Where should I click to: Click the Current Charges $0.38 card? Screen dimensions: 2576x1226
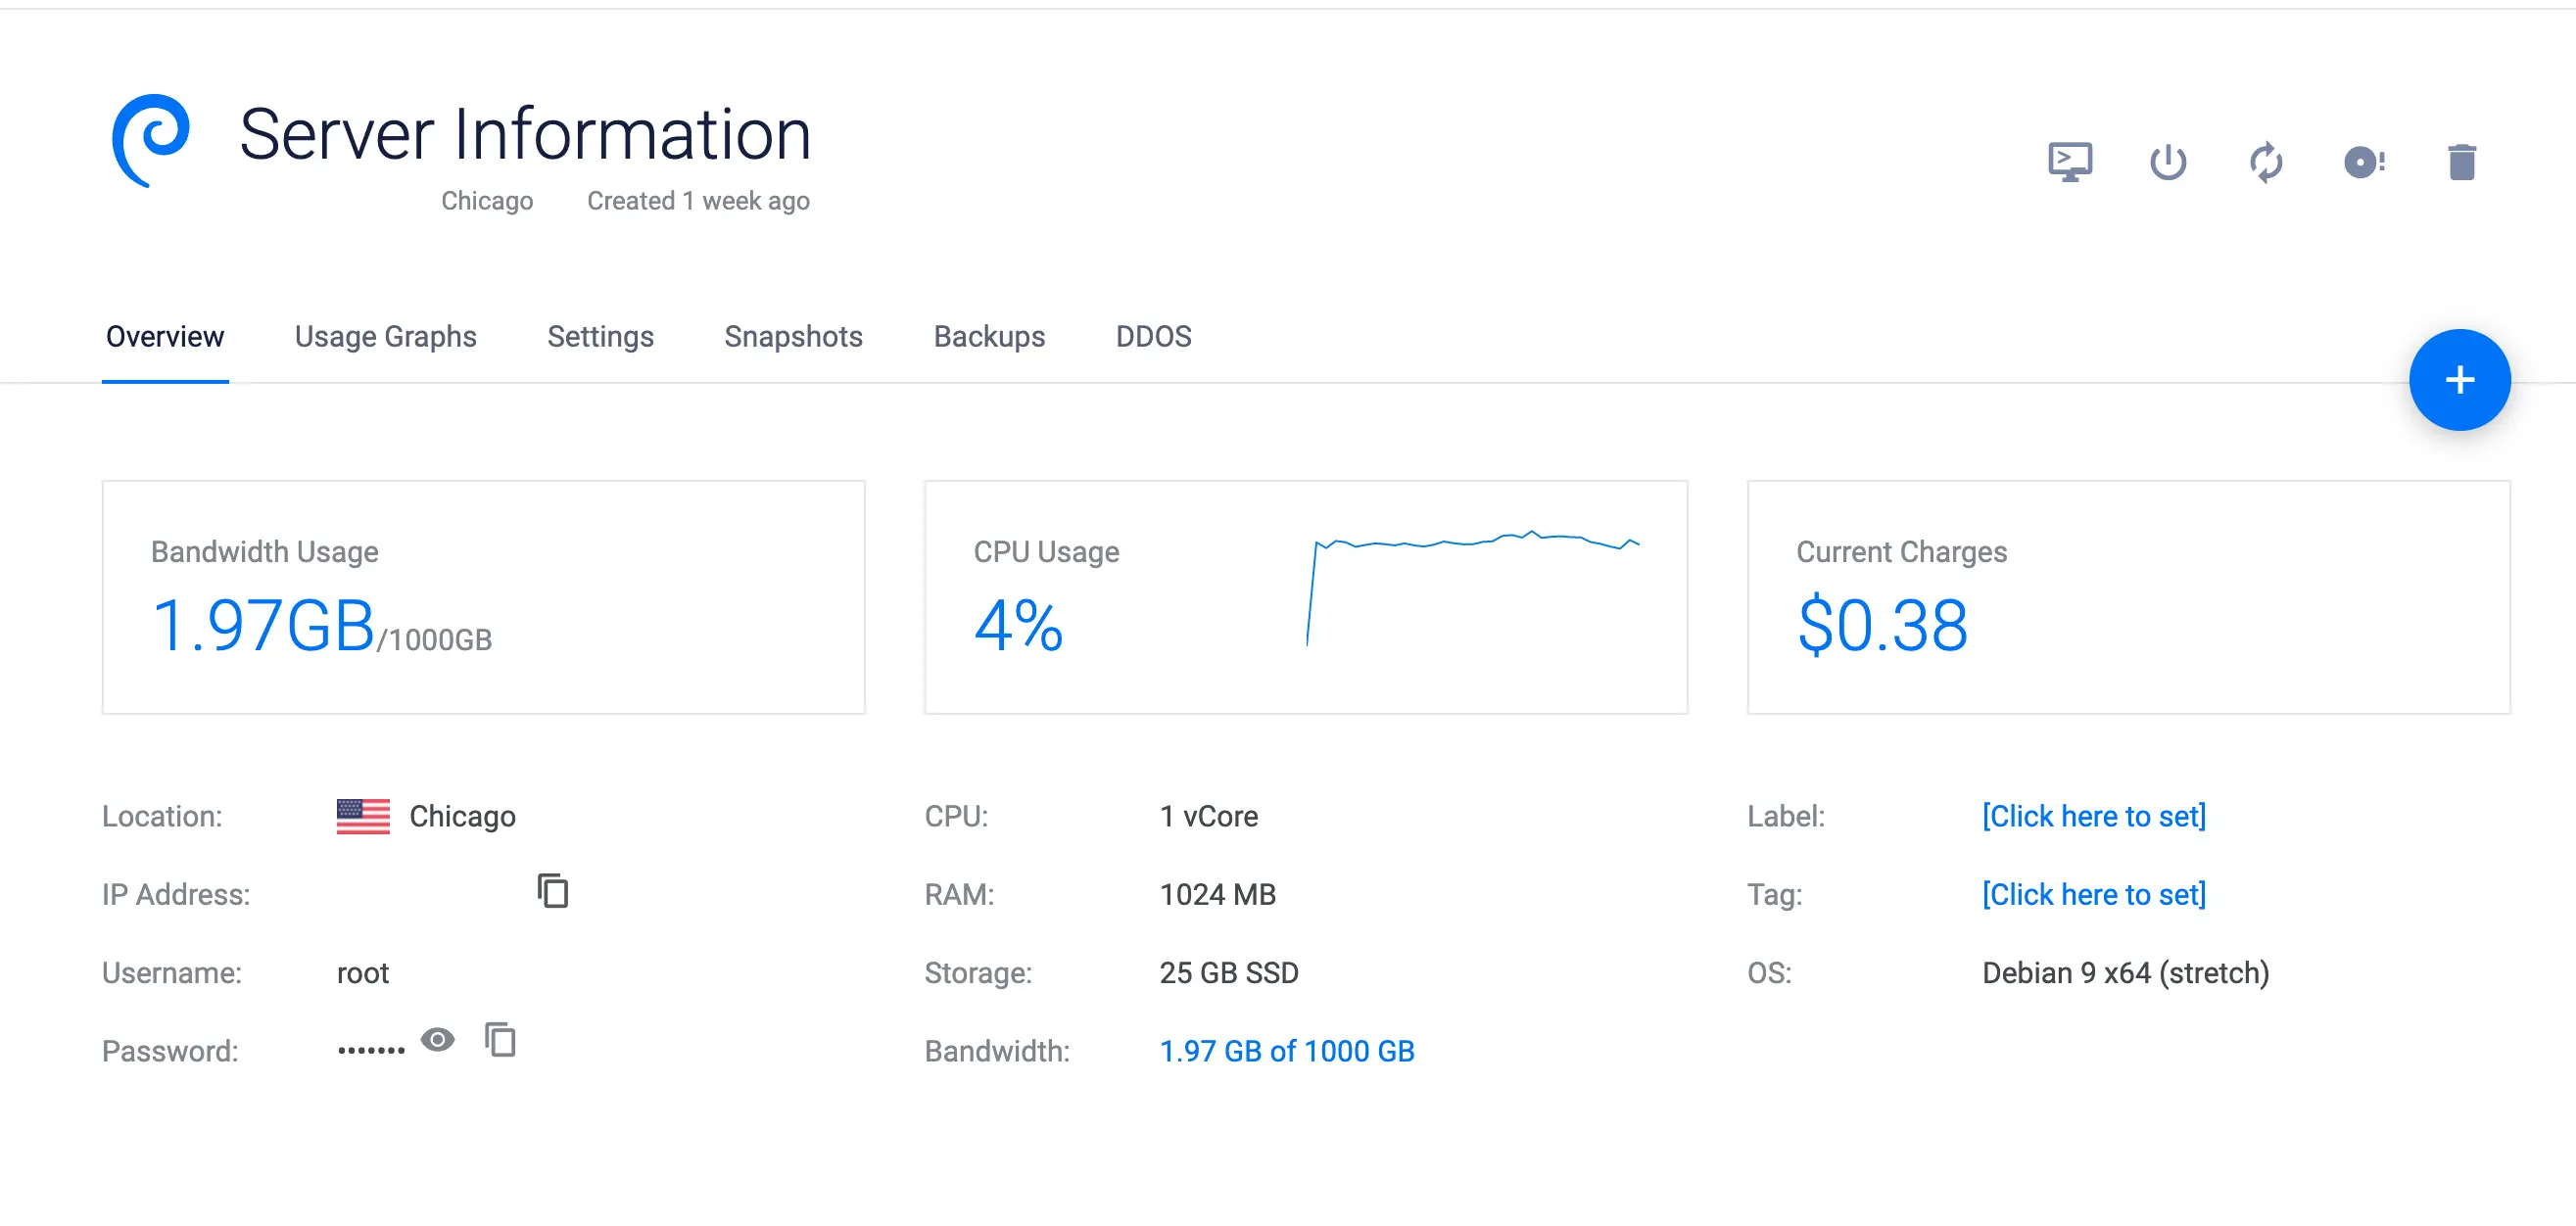tap(2127, 597)
